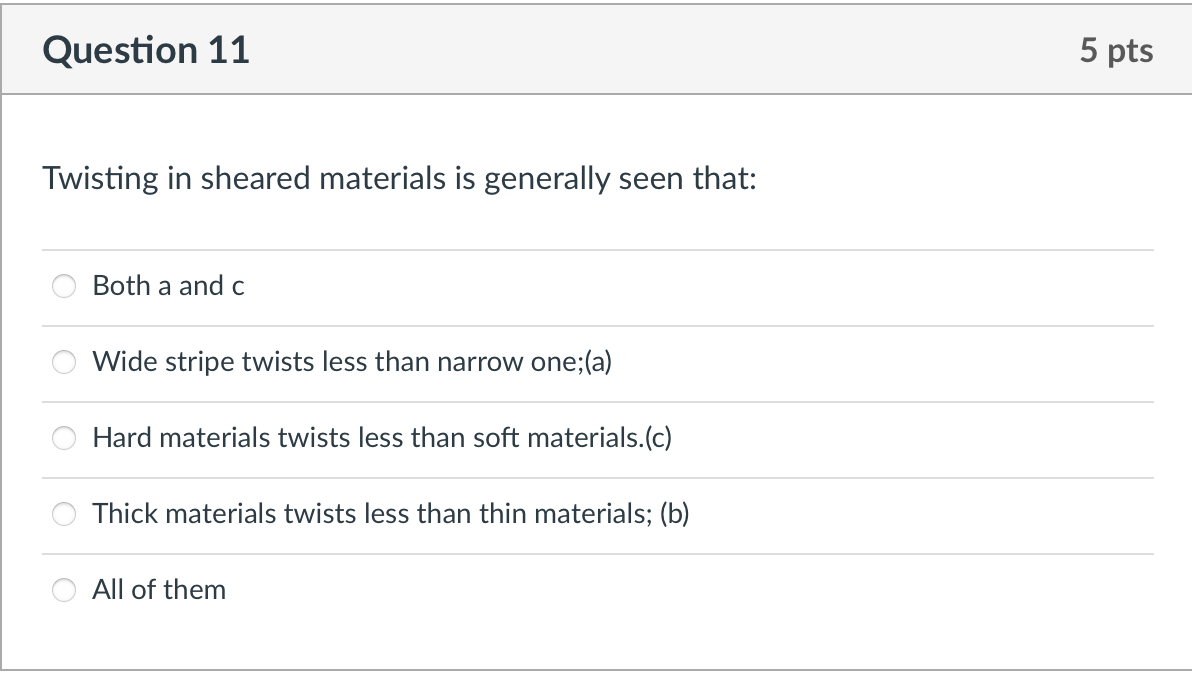1192x682 pixels.
Task: Click the question prompt about twisting materials
Action: 400,179
